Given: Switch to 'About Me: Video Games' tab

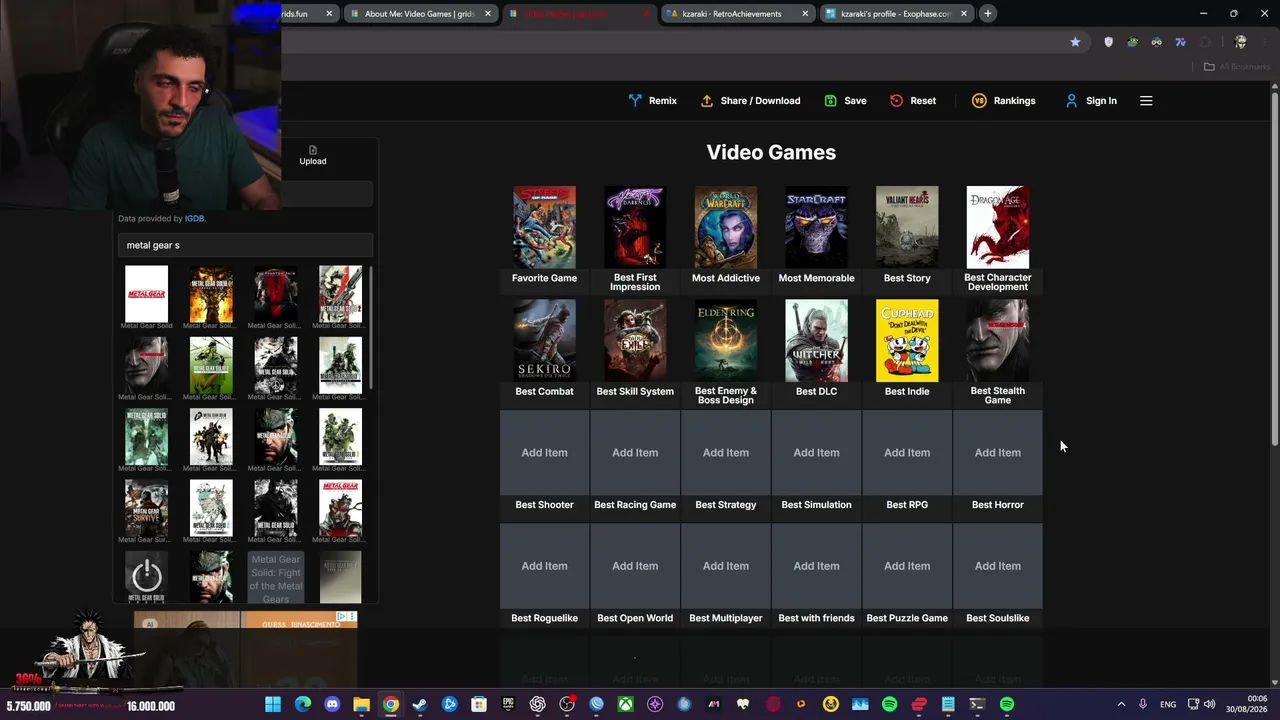Looking at the screenshot, I should pos(421,14).
